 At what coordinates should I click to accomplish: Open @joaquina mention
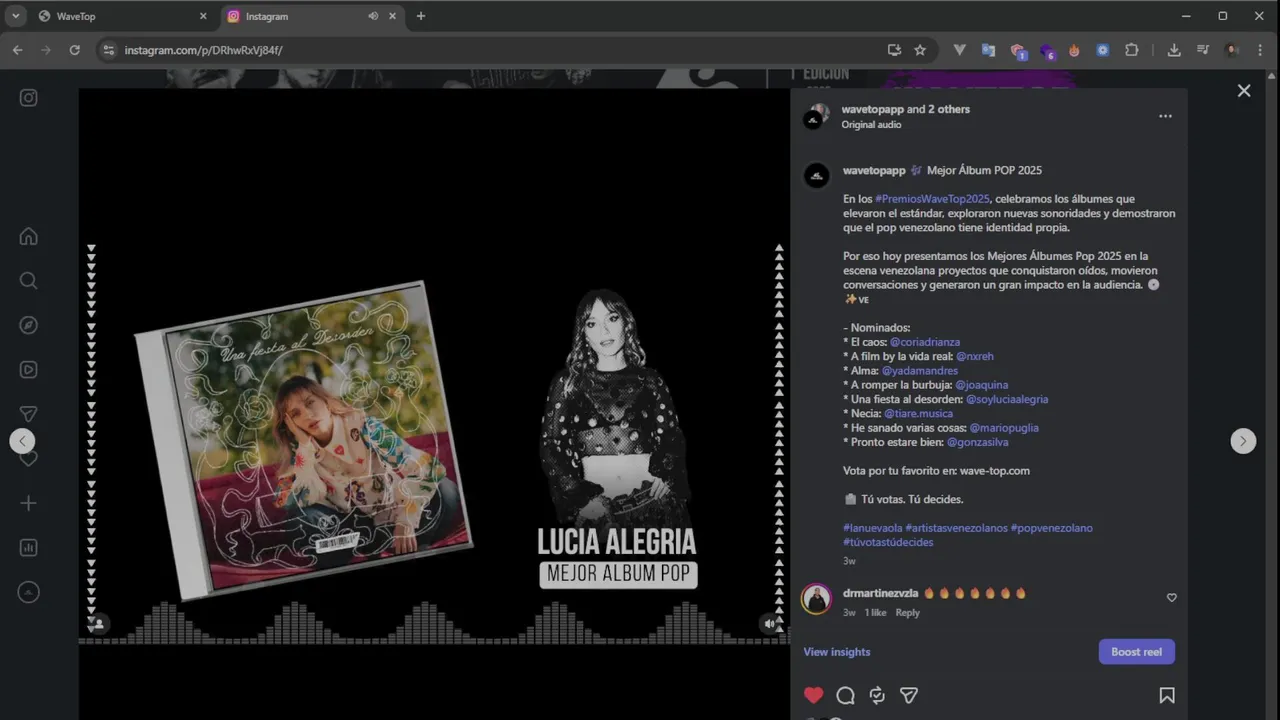982,385
